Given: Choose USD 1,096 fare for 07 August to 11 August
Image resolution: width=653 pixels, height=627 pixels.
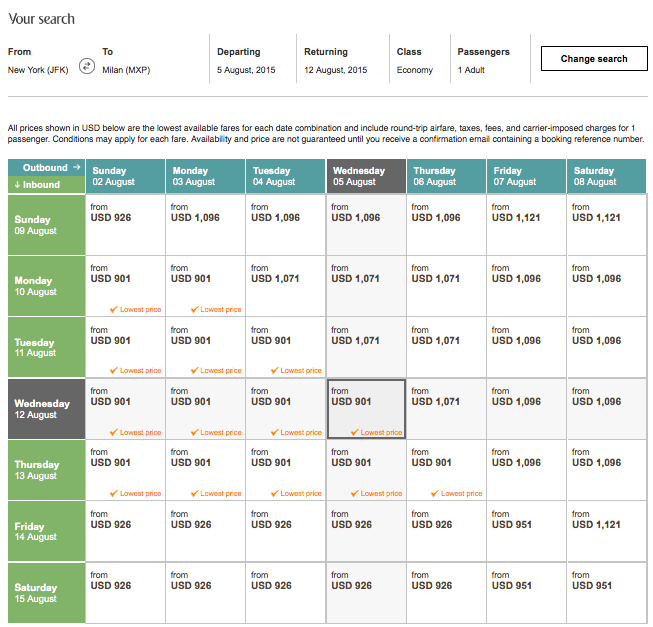Looking at the screenshot, I should (x=526, y=347).
